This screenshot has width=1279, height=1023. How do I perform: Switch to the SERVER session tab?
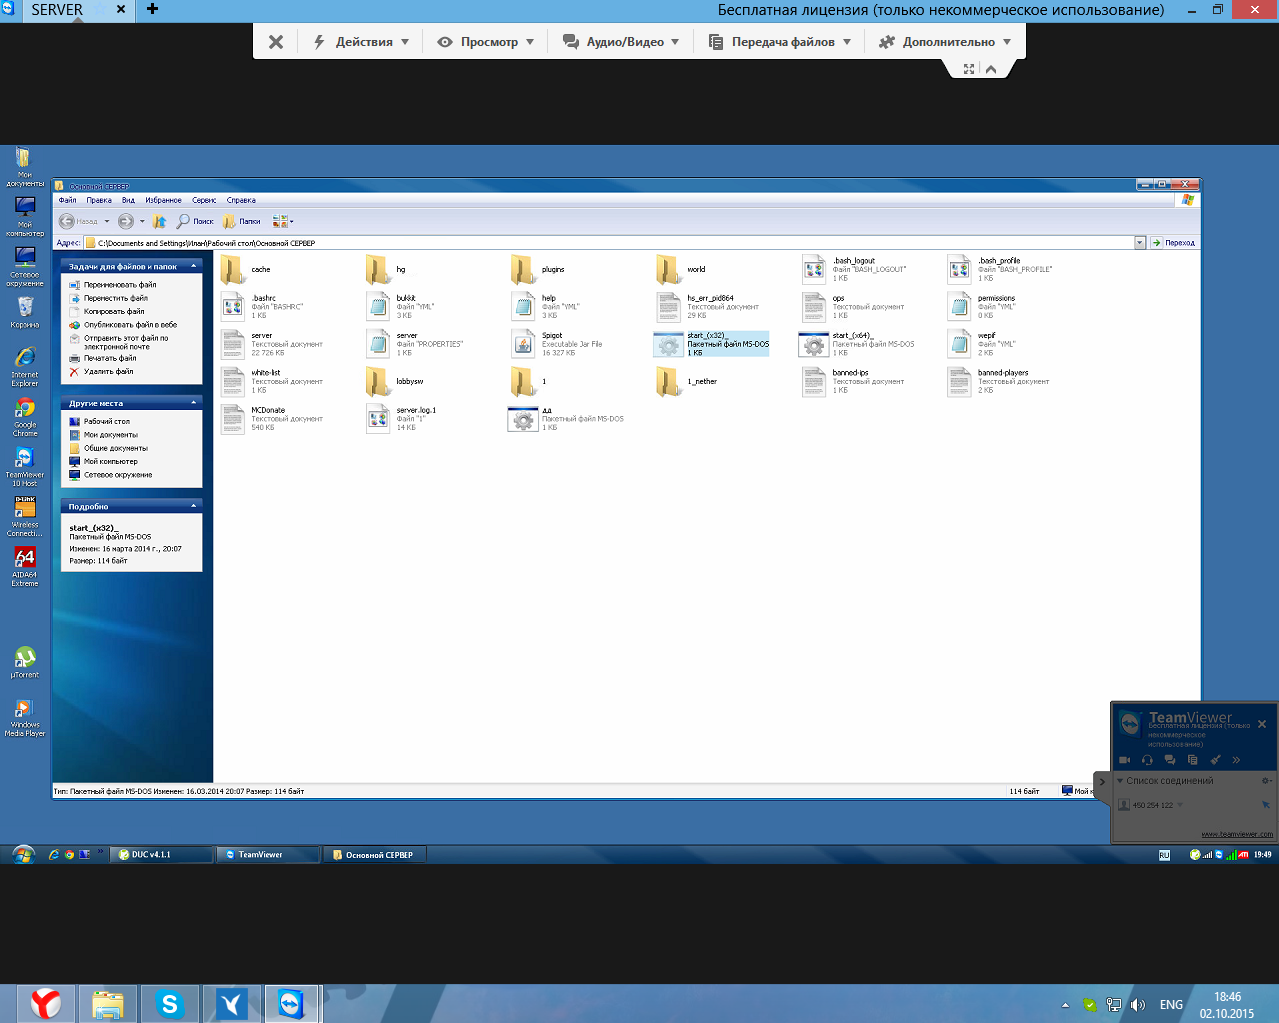pos(57,10)
